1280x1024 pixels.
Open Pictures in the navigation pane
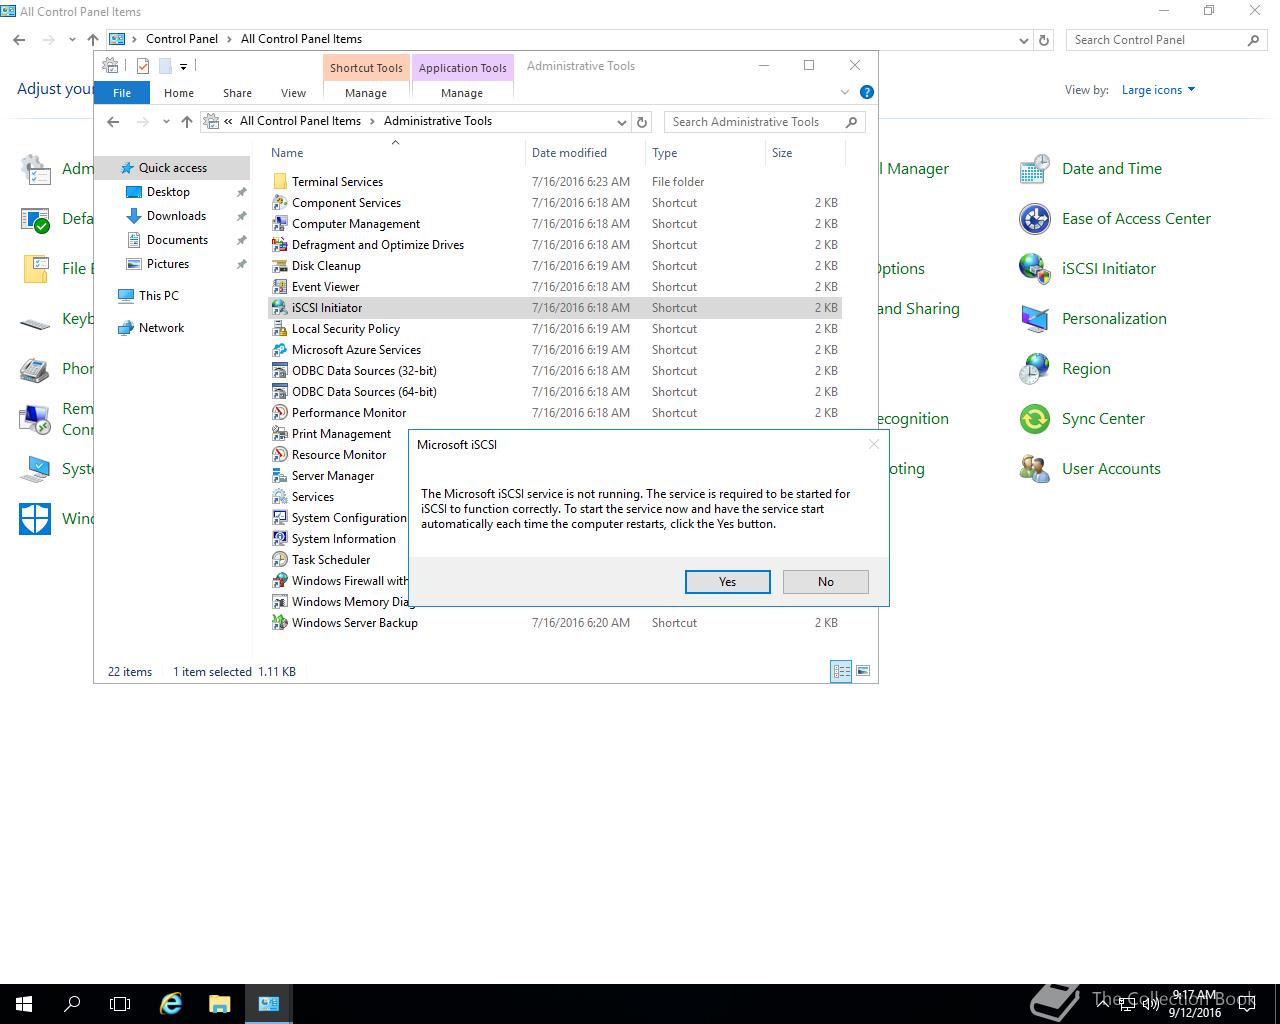pos(168,264)
